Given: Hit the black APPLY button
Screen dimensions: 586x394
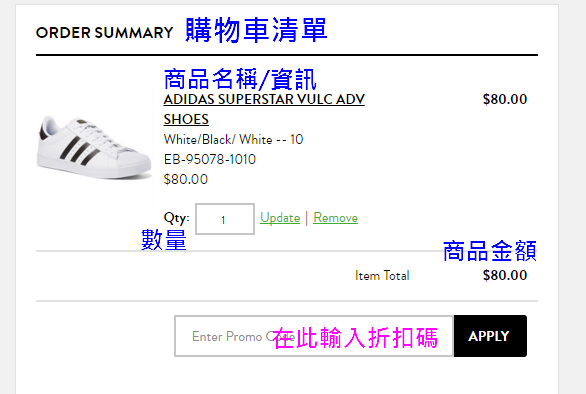Looking at the screenshot, I should (490, 336).
